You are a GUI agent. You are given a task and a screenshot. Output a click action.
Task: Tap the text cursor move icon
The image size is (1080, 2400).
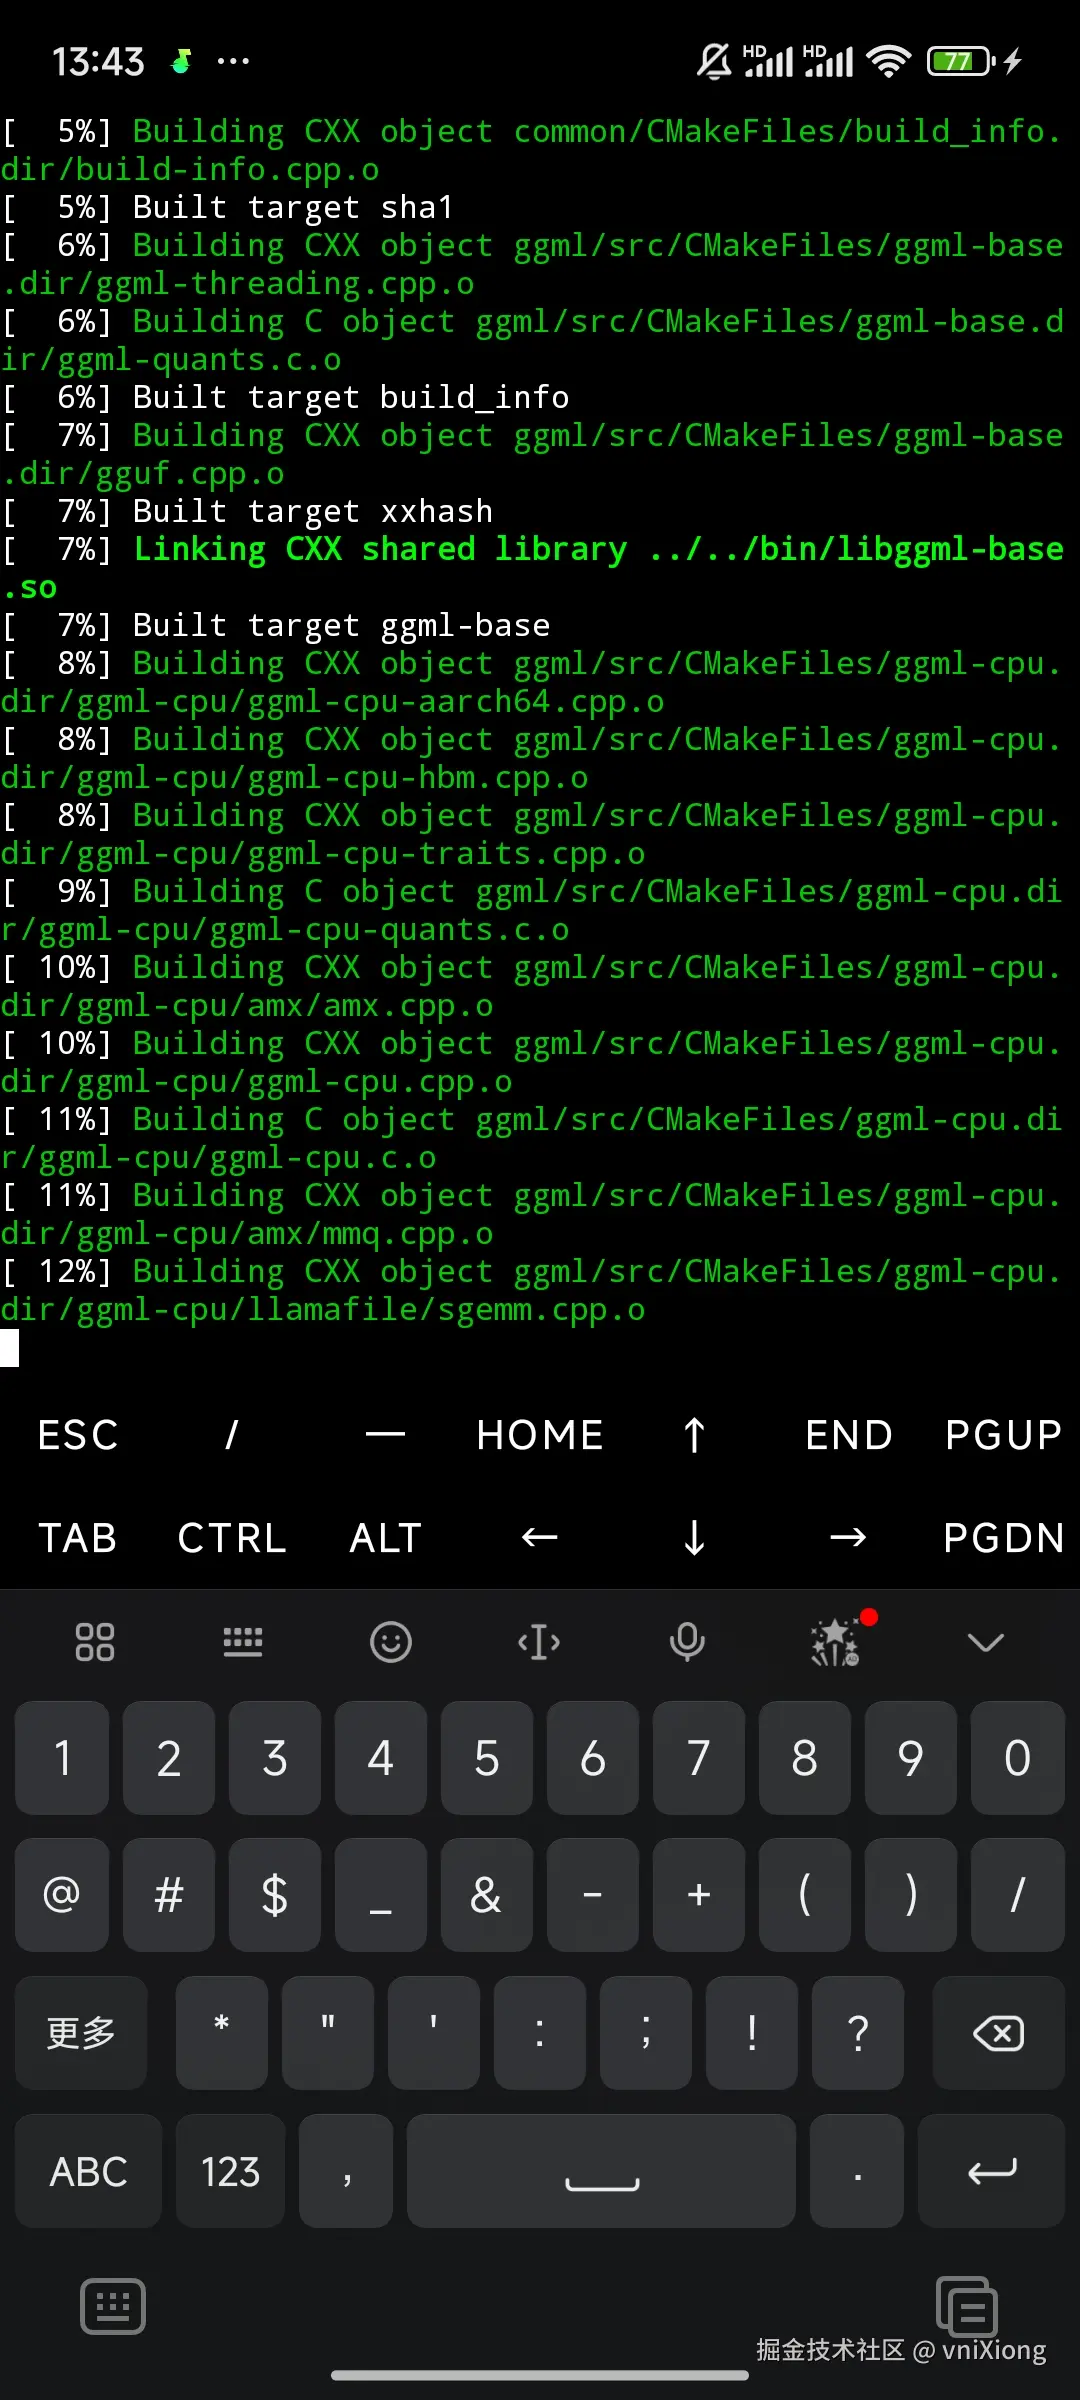pos(539,1642)
